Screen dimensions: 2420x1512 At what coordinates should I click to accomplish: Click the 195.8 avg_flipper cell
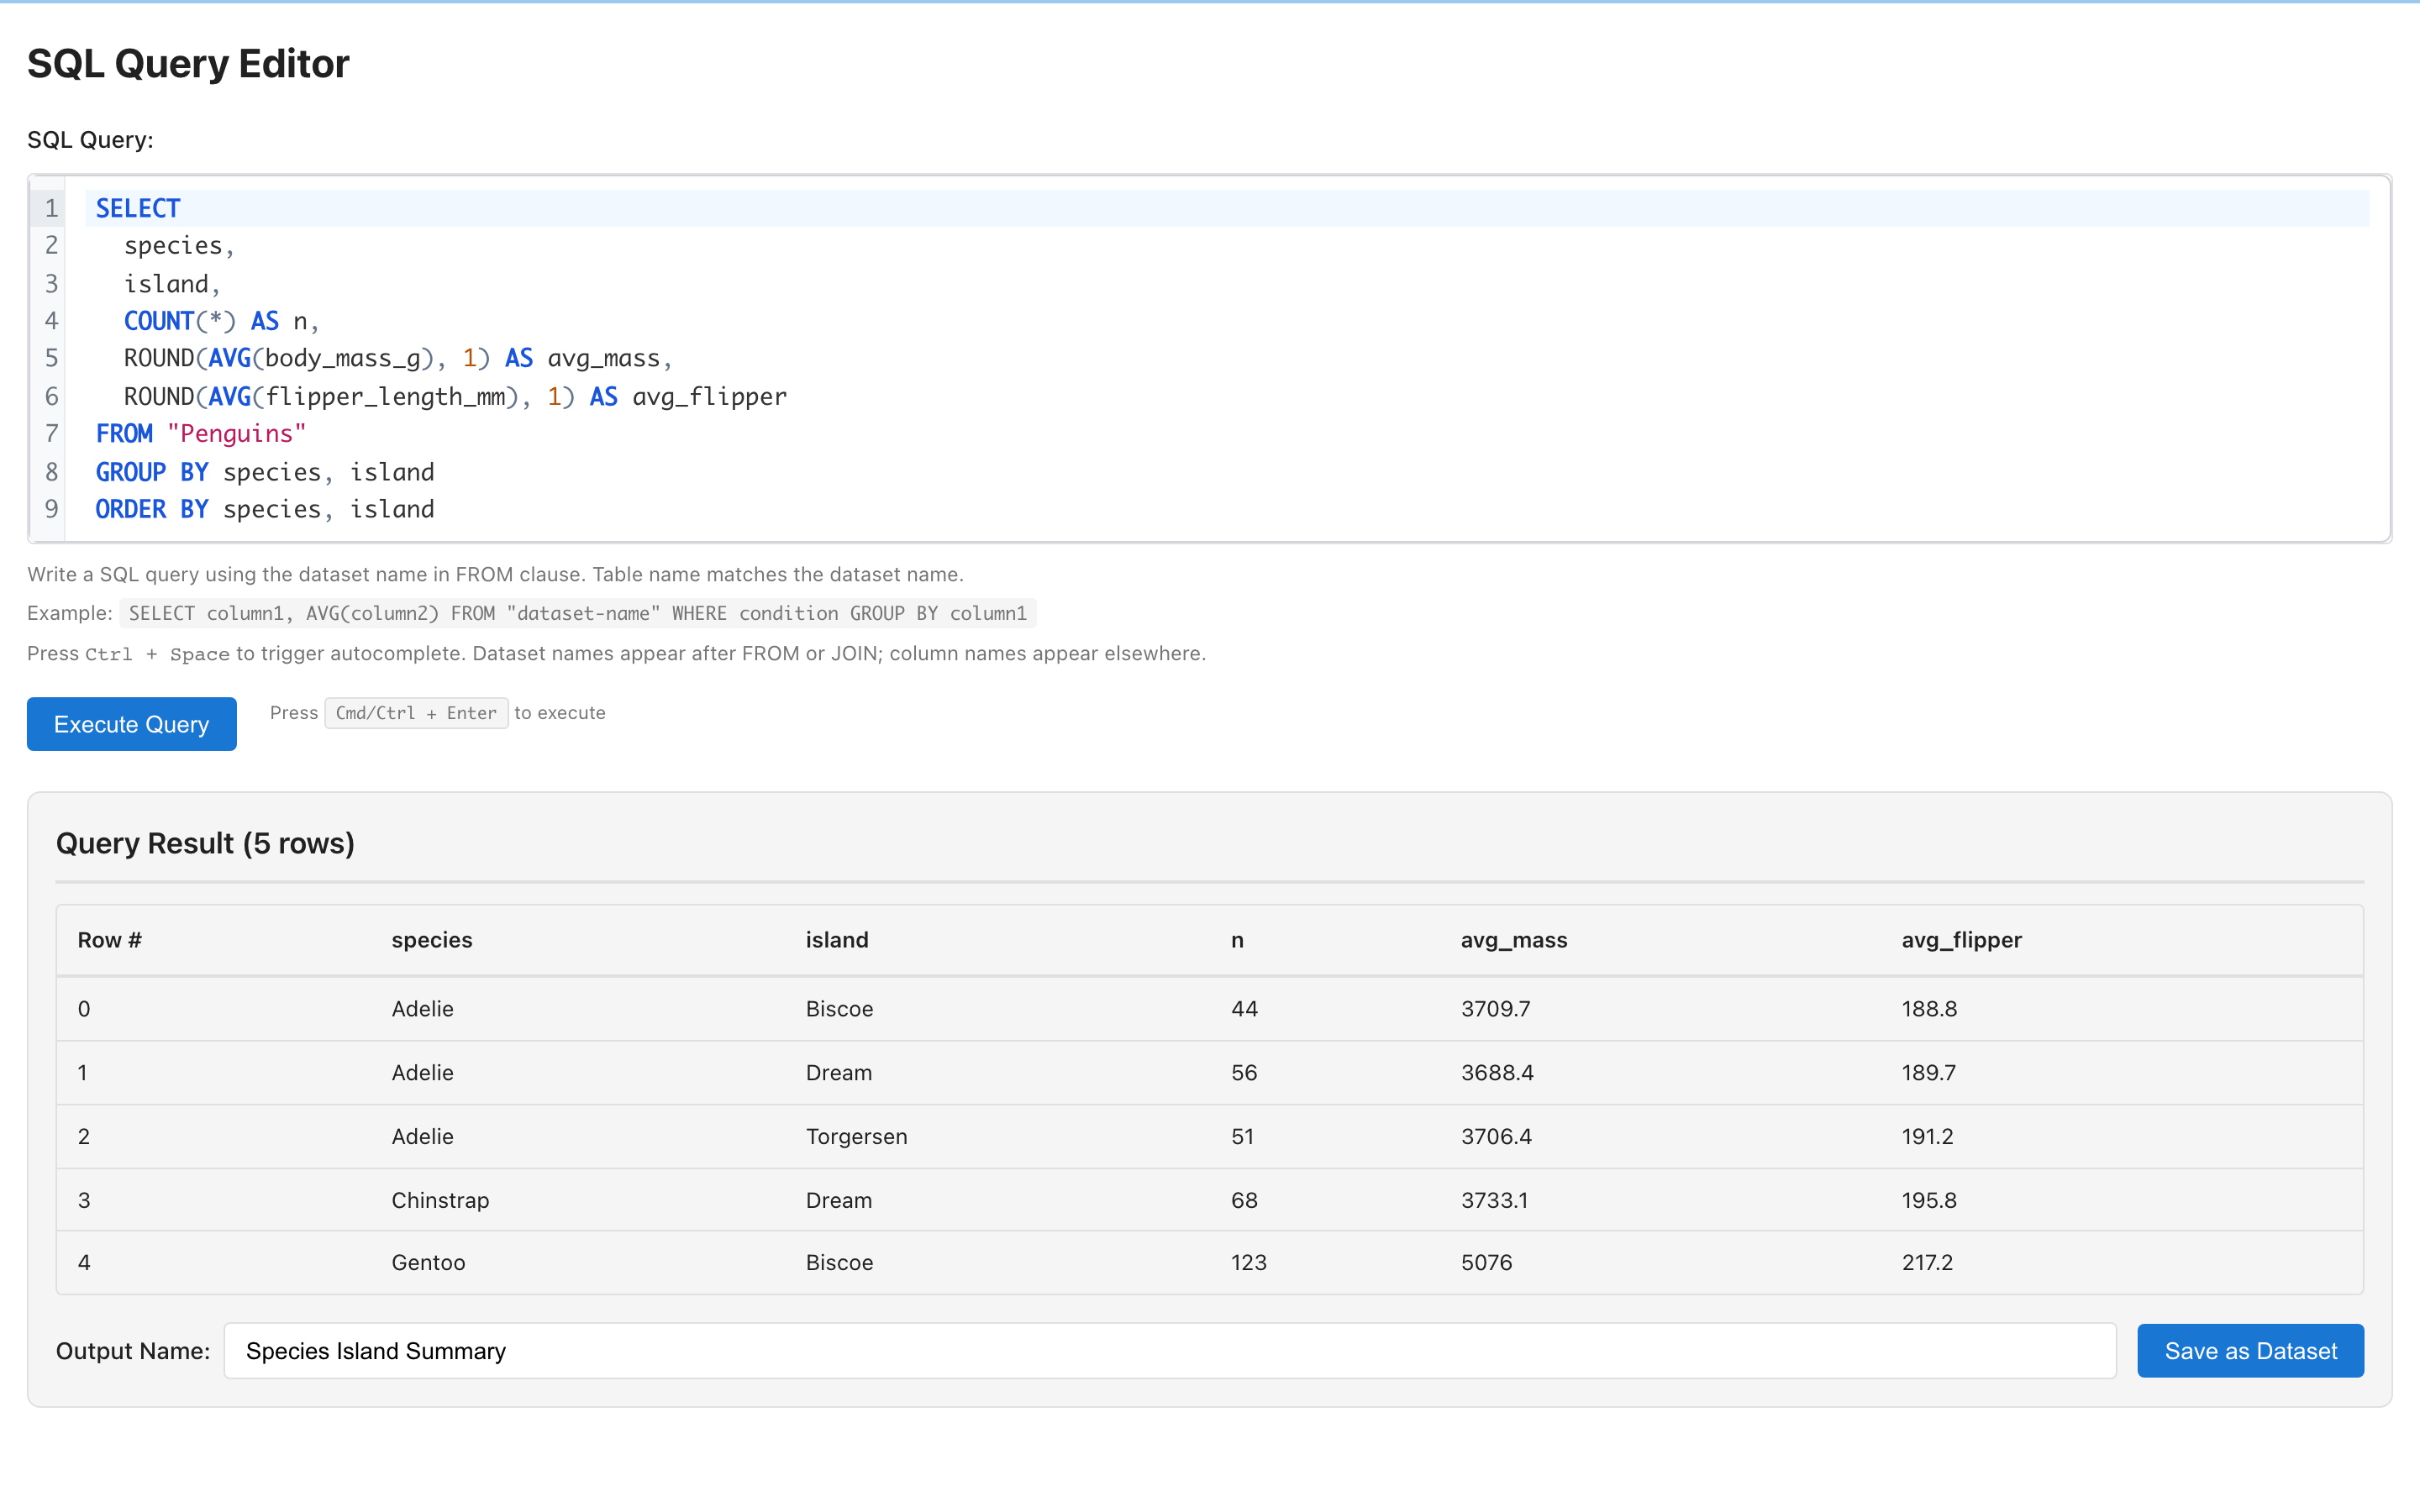(x=1929, y=1200)
